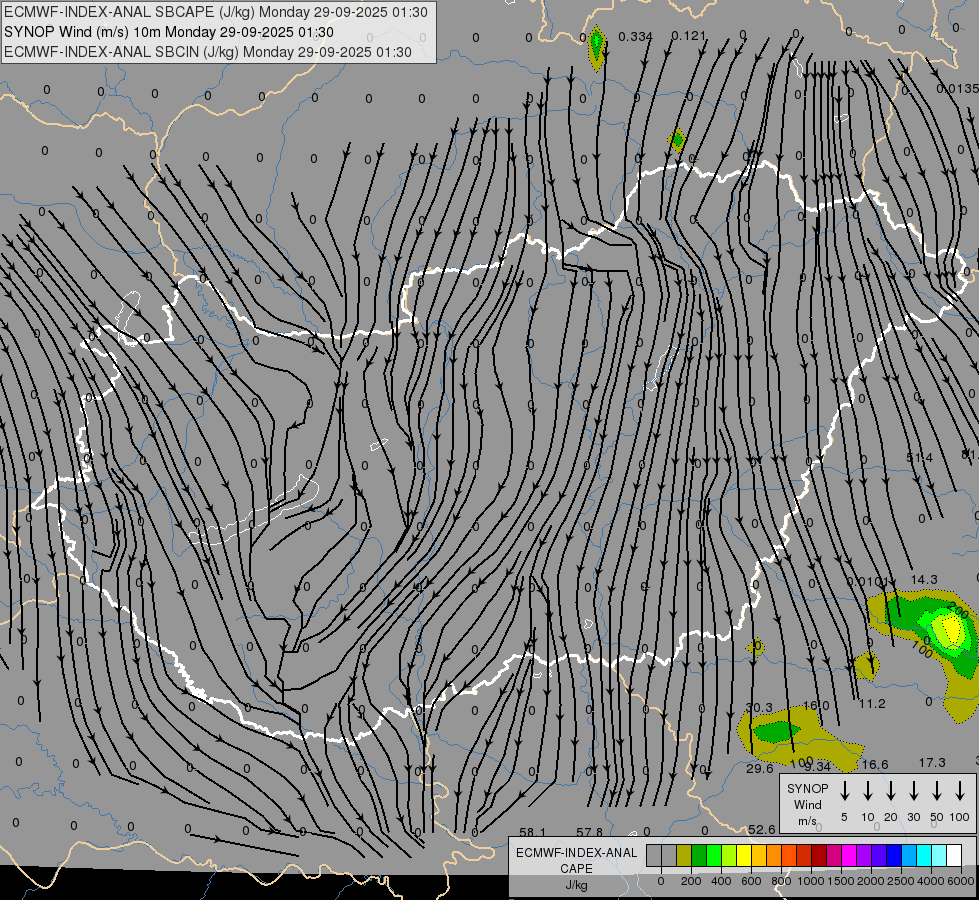Click the SYNOP Wind 10m title line
Image resolution: width=979 pixels, height=900 pixels.
169,32
